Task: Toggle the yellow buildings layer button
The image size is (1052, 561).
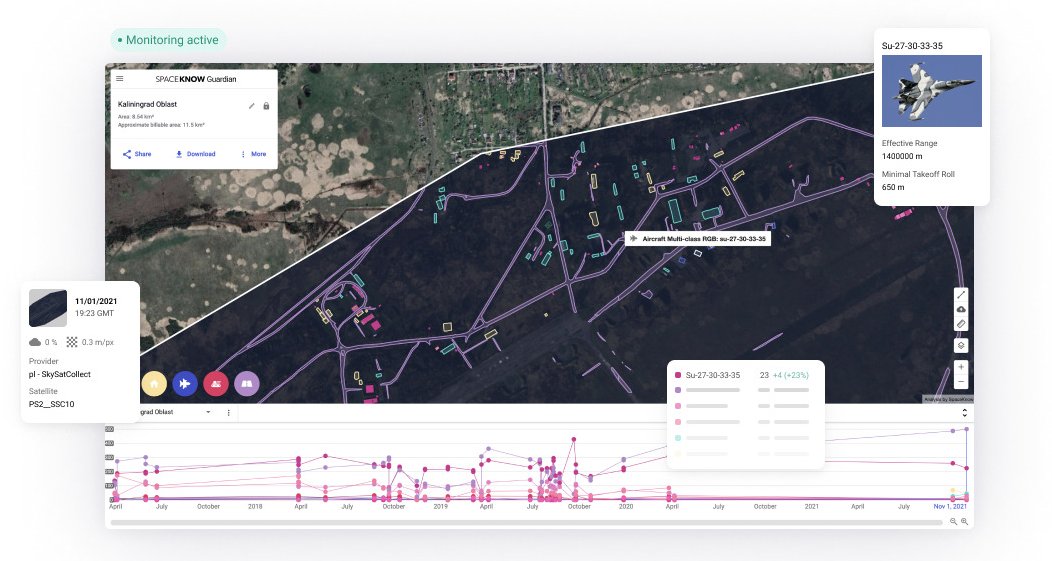Action: pyautogui.click(x=154, y=384)
